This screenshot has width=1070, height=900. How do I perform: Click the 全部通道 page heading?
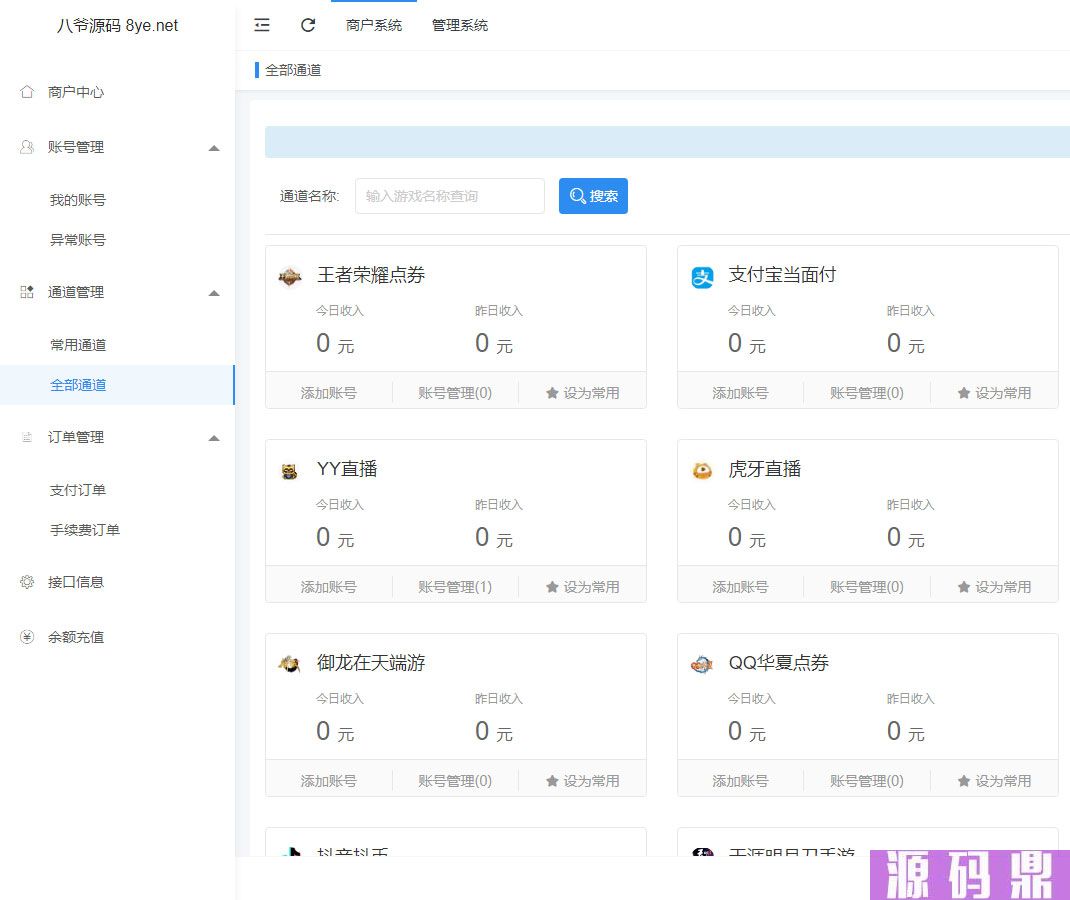click(293, 70)
